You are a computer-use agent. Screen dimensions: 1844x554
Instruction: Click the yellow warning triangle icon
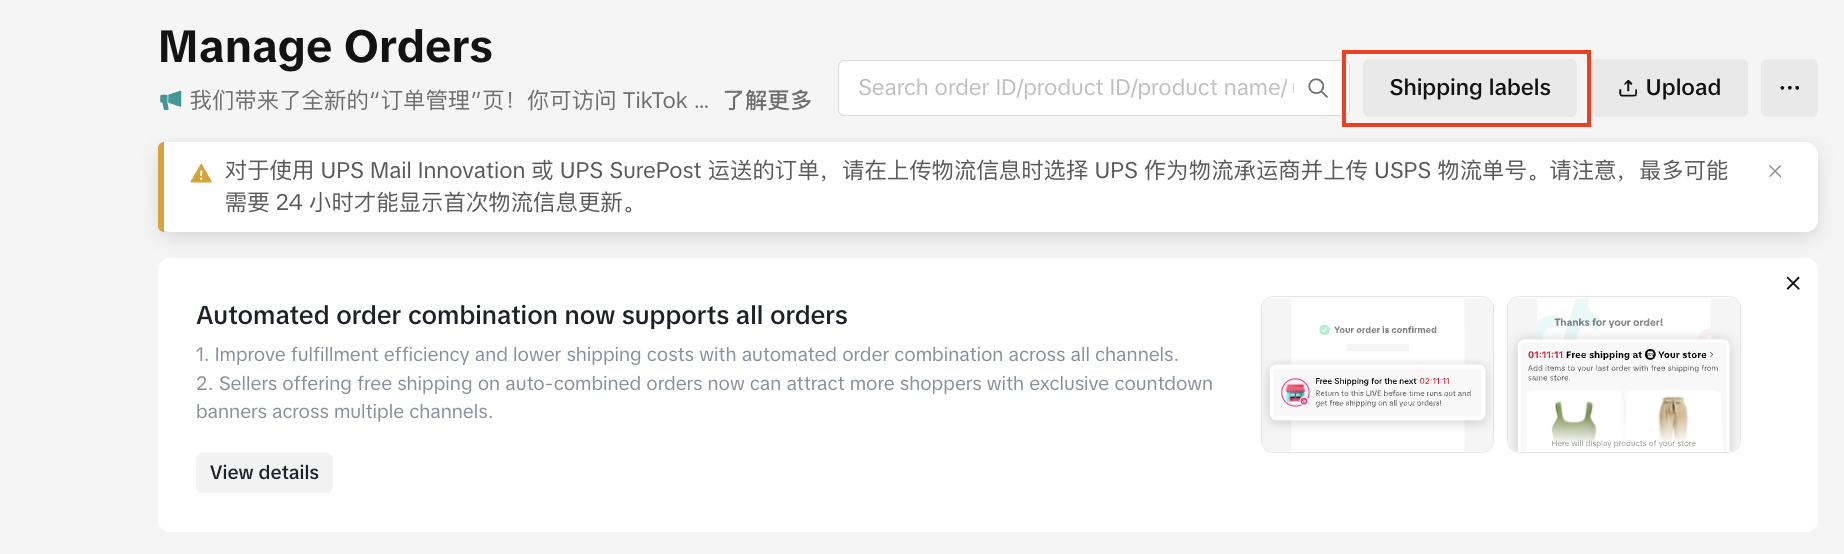point(201,174)
